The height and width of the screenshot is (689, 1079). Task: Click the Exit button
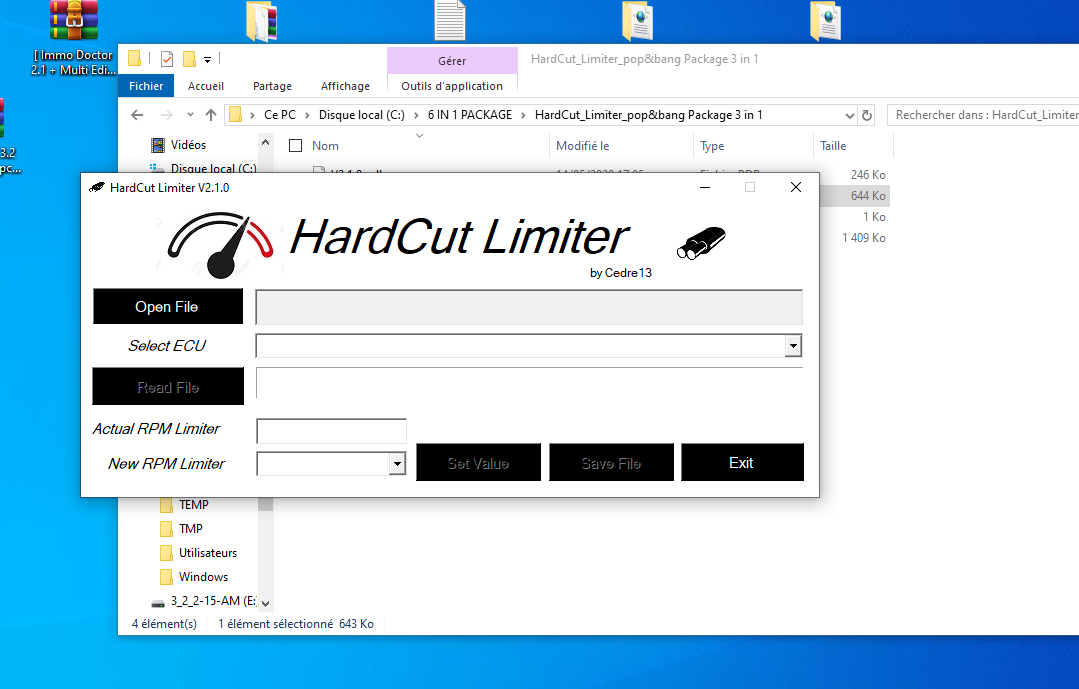(x=742, y=463)
